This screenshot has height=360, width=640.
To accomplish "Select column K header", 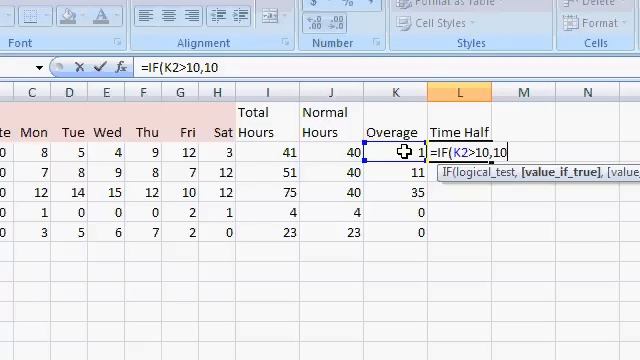I will 396,93.
